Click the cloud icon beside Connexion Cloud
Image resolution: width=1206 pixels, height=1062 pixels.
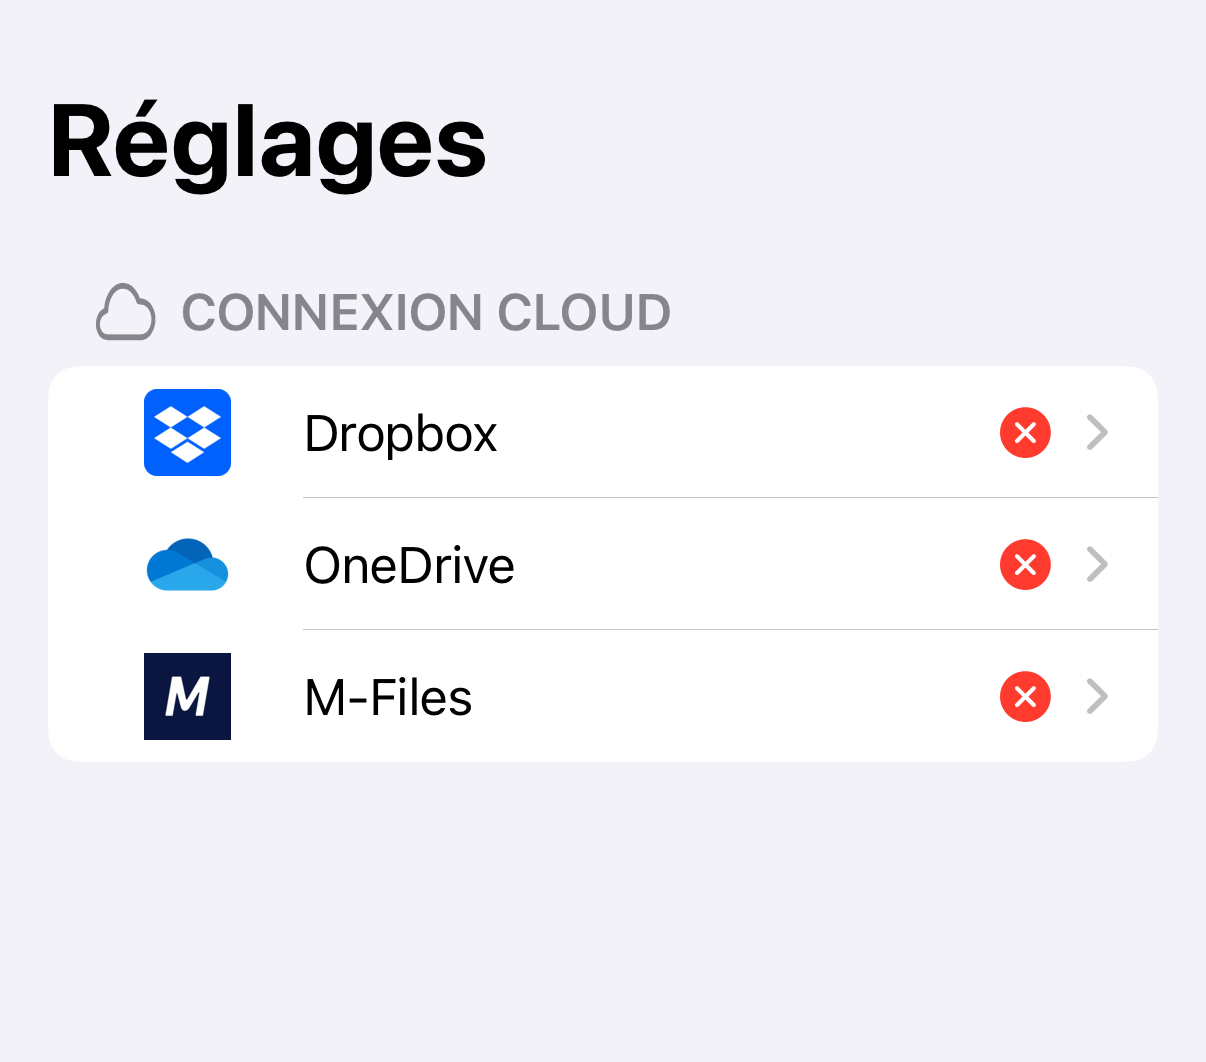point(126,313)
